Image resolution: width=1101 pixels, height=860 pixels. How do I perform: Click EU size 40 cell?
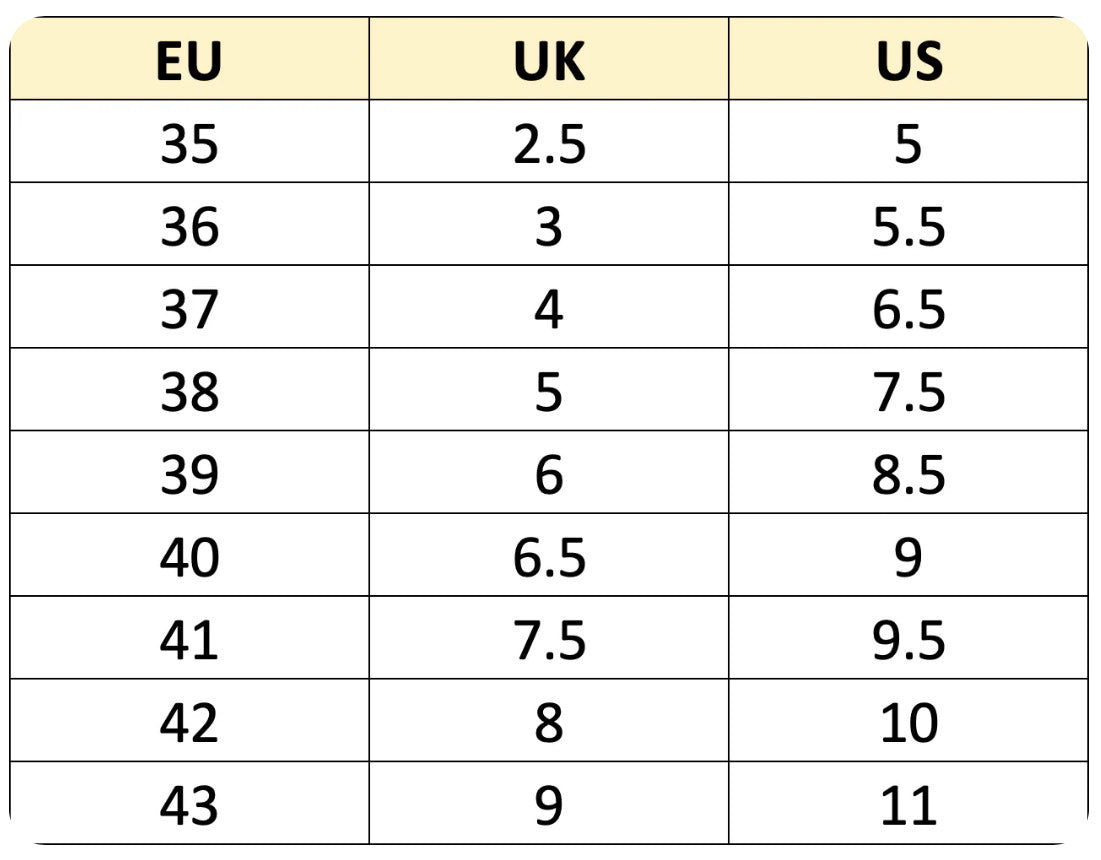coord(189,558)
